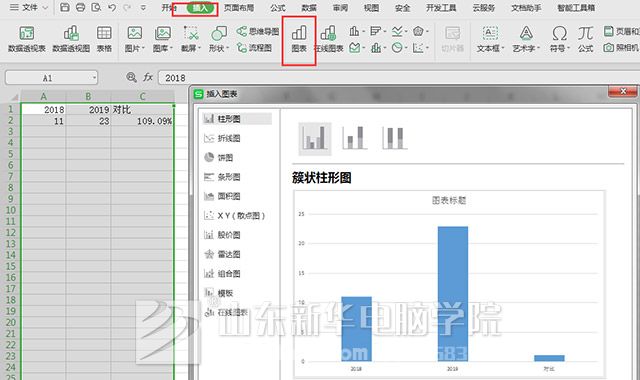Screen dimensions: 640x380
Task: Click the 思维导图 mind map icon
Action: coord(258,31)
